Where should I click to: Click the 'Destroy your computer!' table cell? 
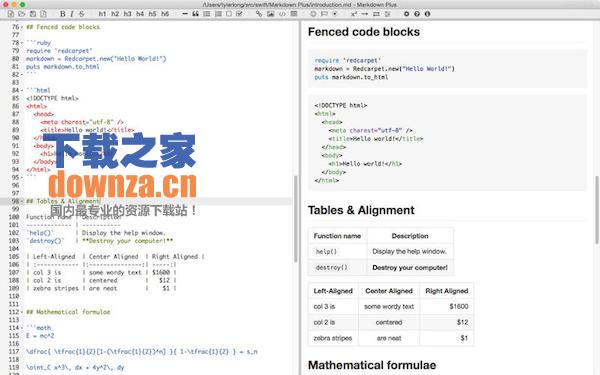[409, 268]
